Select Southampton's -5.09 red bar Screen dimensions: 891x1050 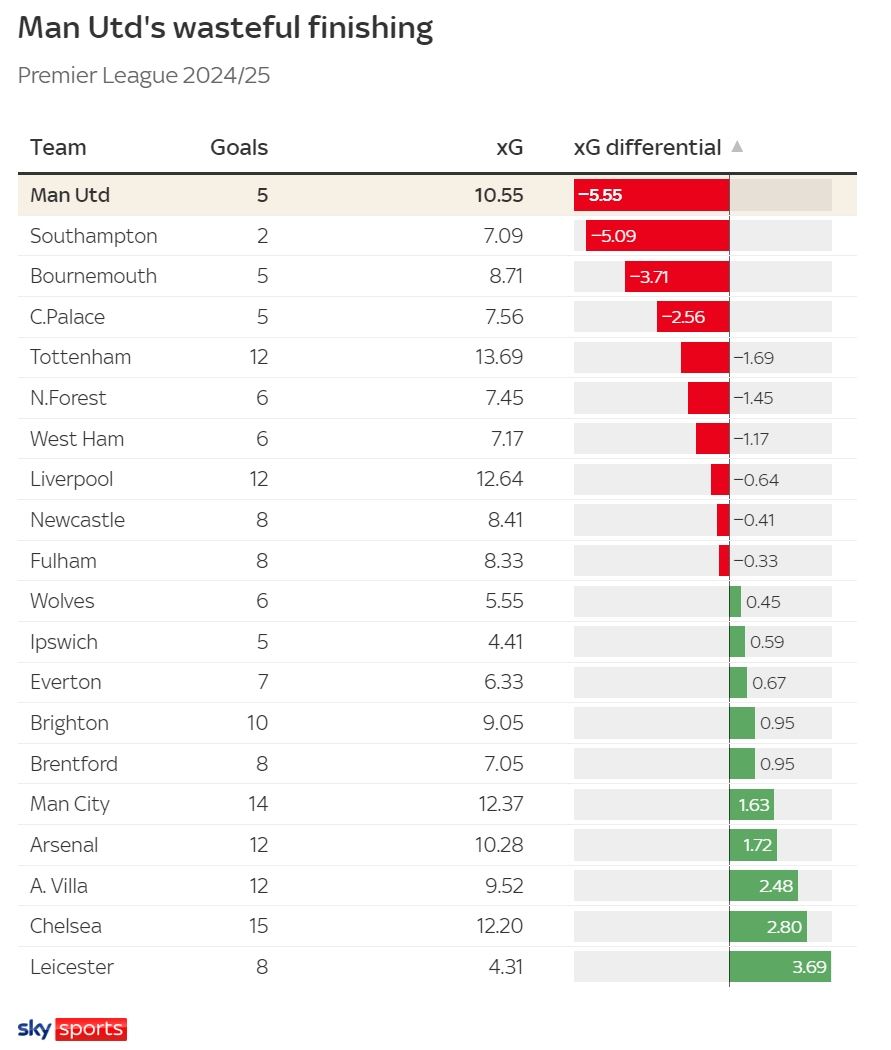(x=657, y=236)
